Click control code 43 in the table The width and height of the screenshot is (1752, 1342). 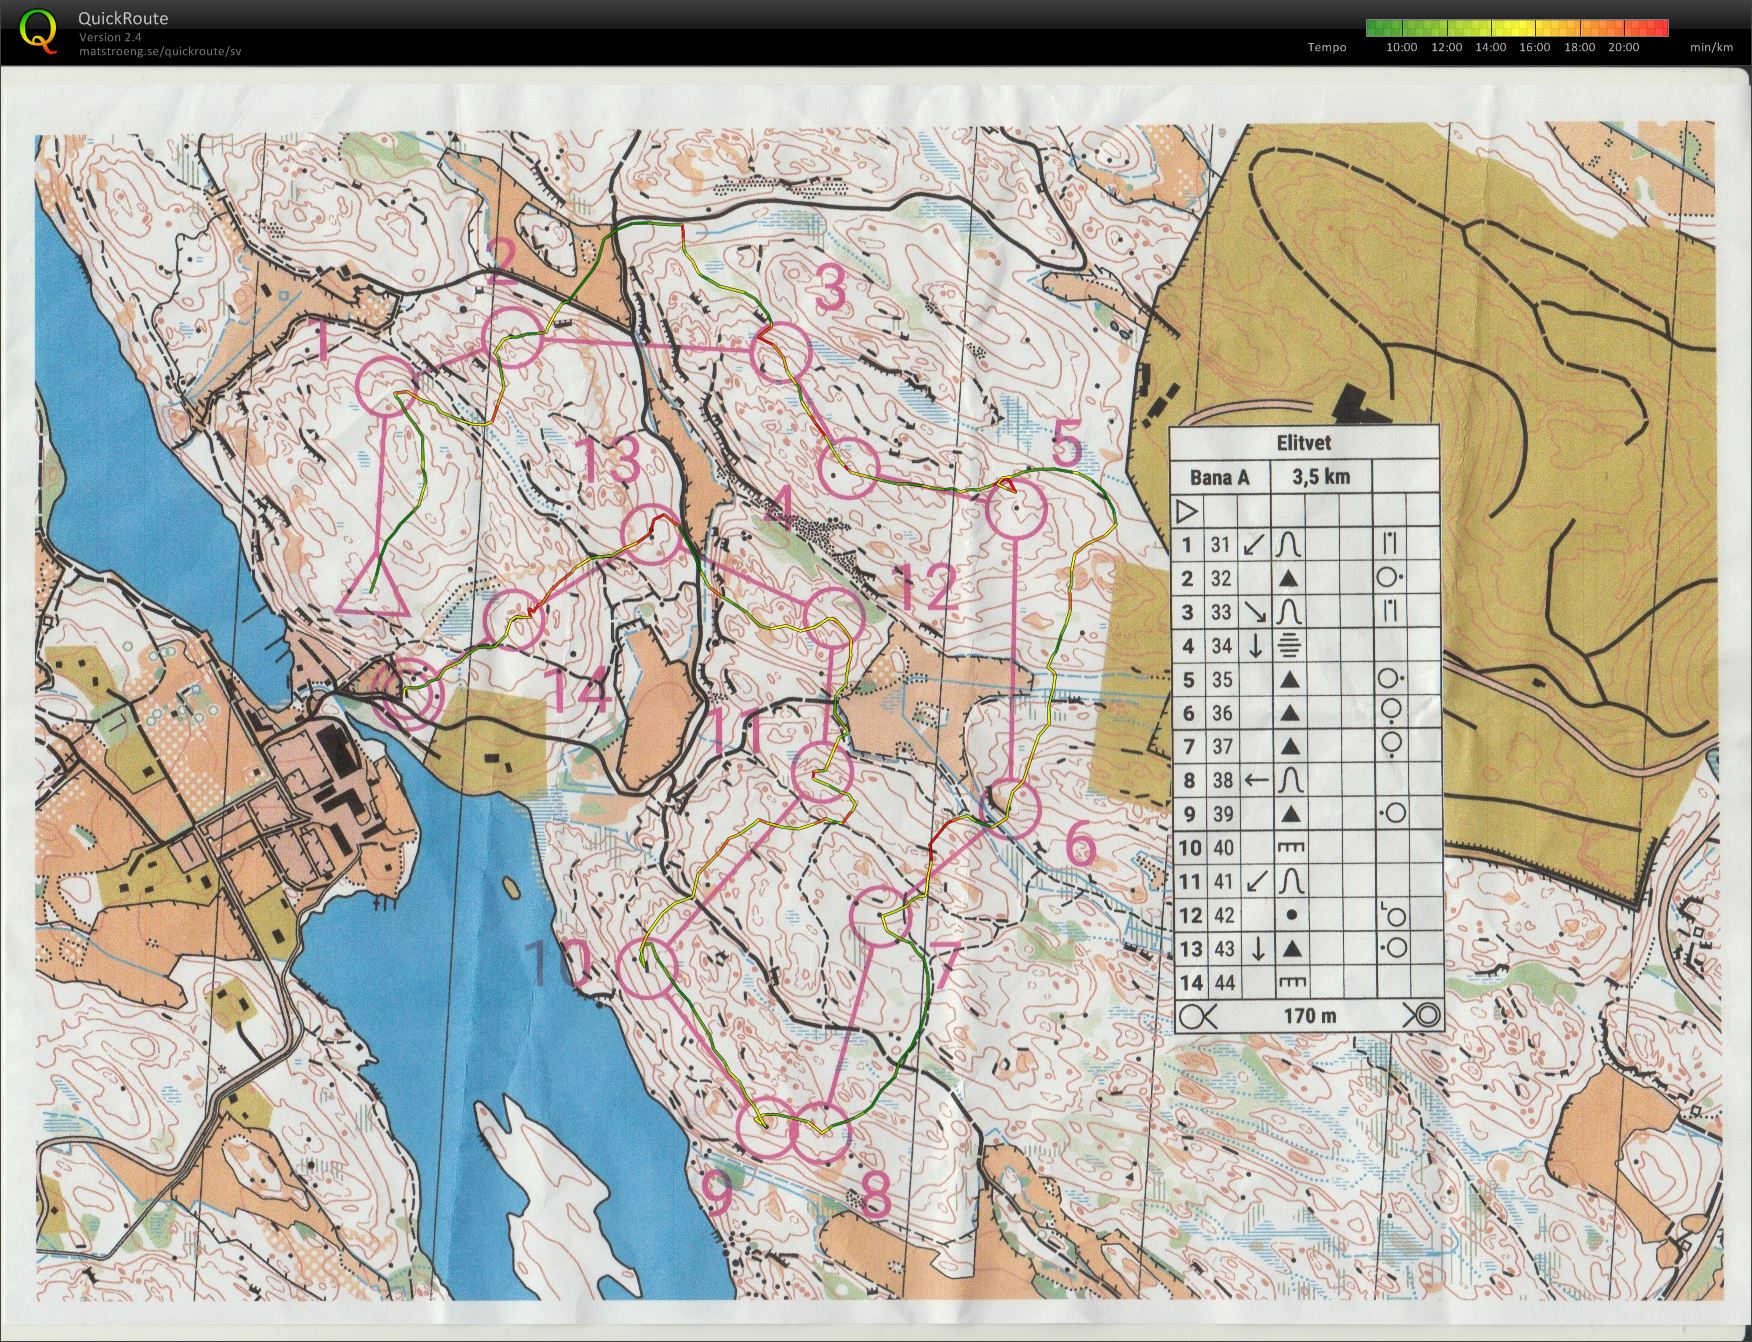pos(1223,949)
